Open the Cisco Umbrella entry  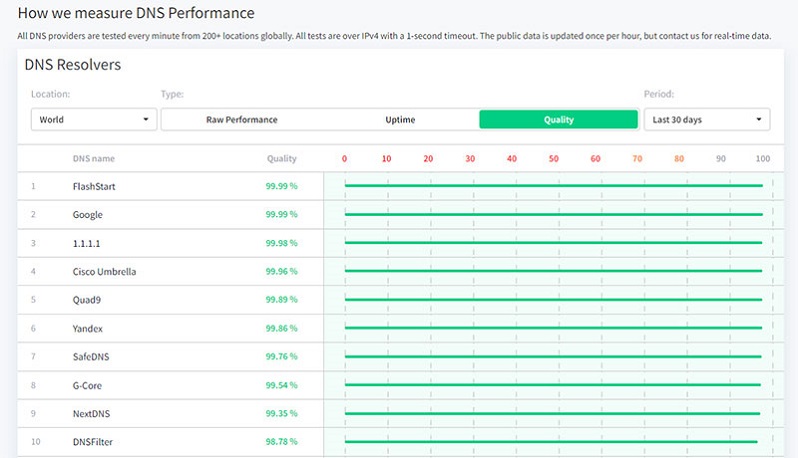click(104, 271)
